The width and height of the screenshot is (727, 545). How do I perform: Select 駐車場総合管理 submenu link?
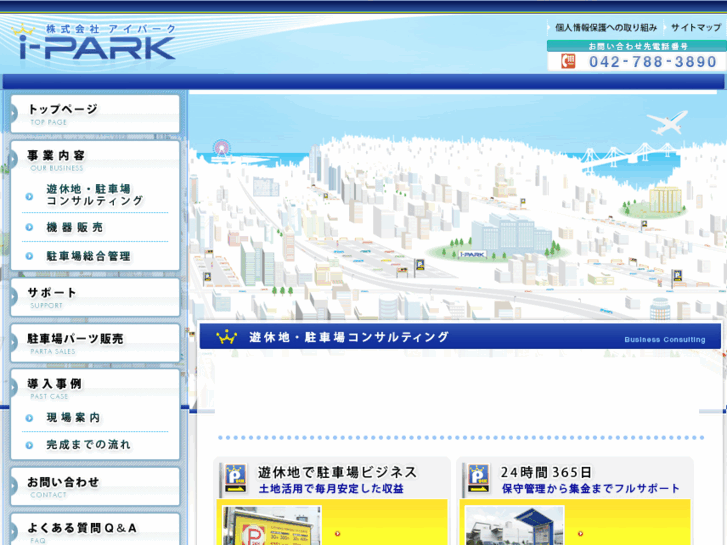coord(88,256)
